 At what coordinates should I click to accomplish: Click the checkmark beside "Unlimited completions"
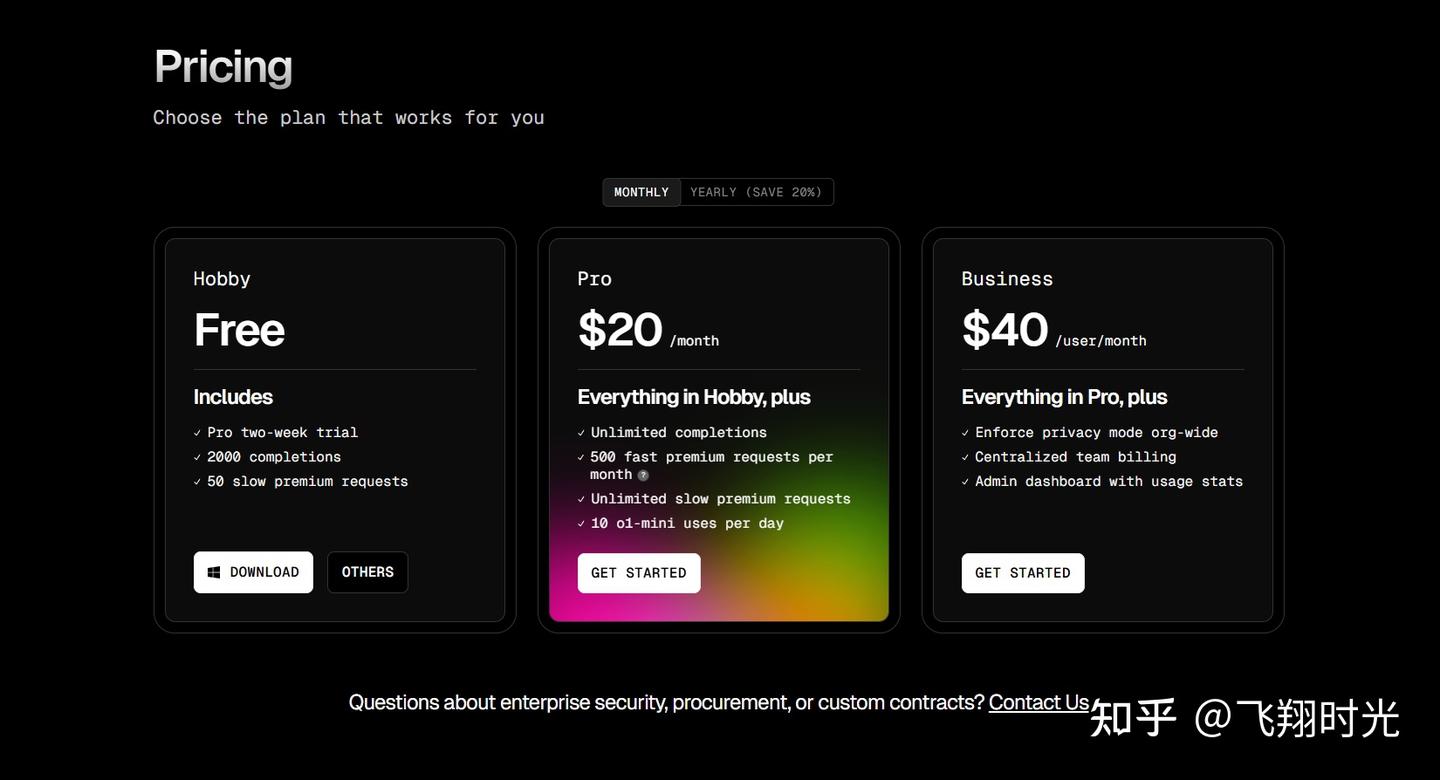point(581,433)
